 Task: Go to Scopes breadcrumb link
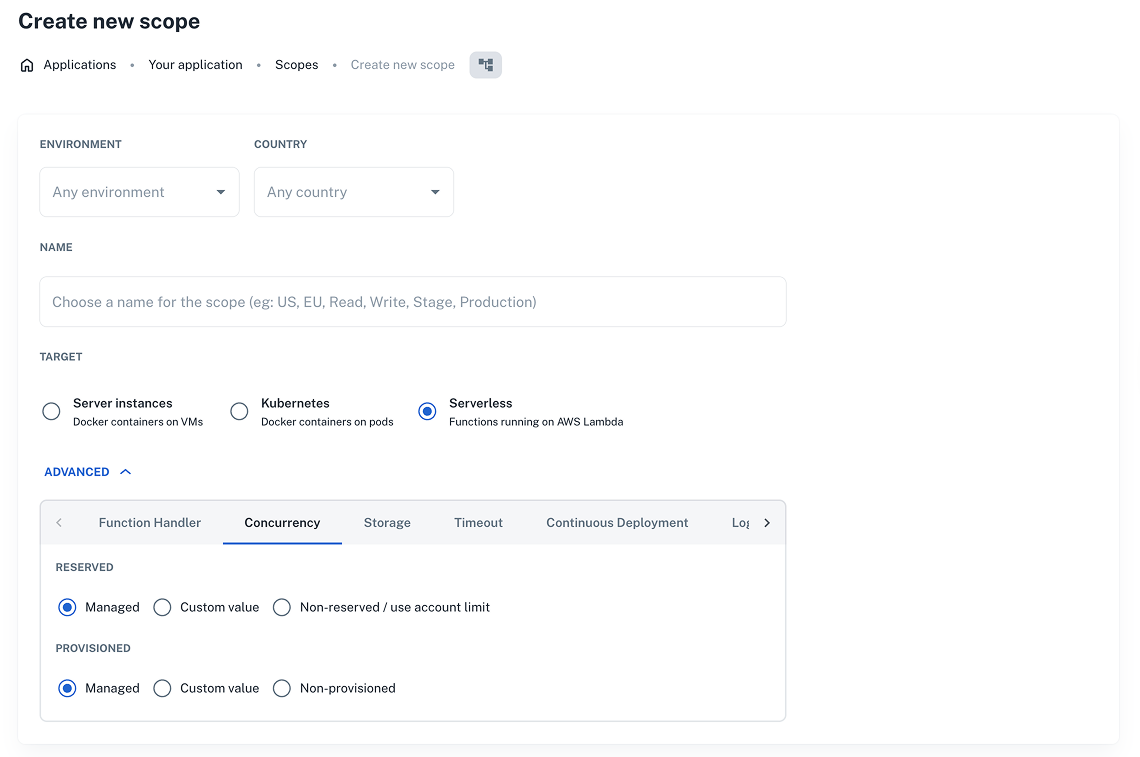click(296, 65)
